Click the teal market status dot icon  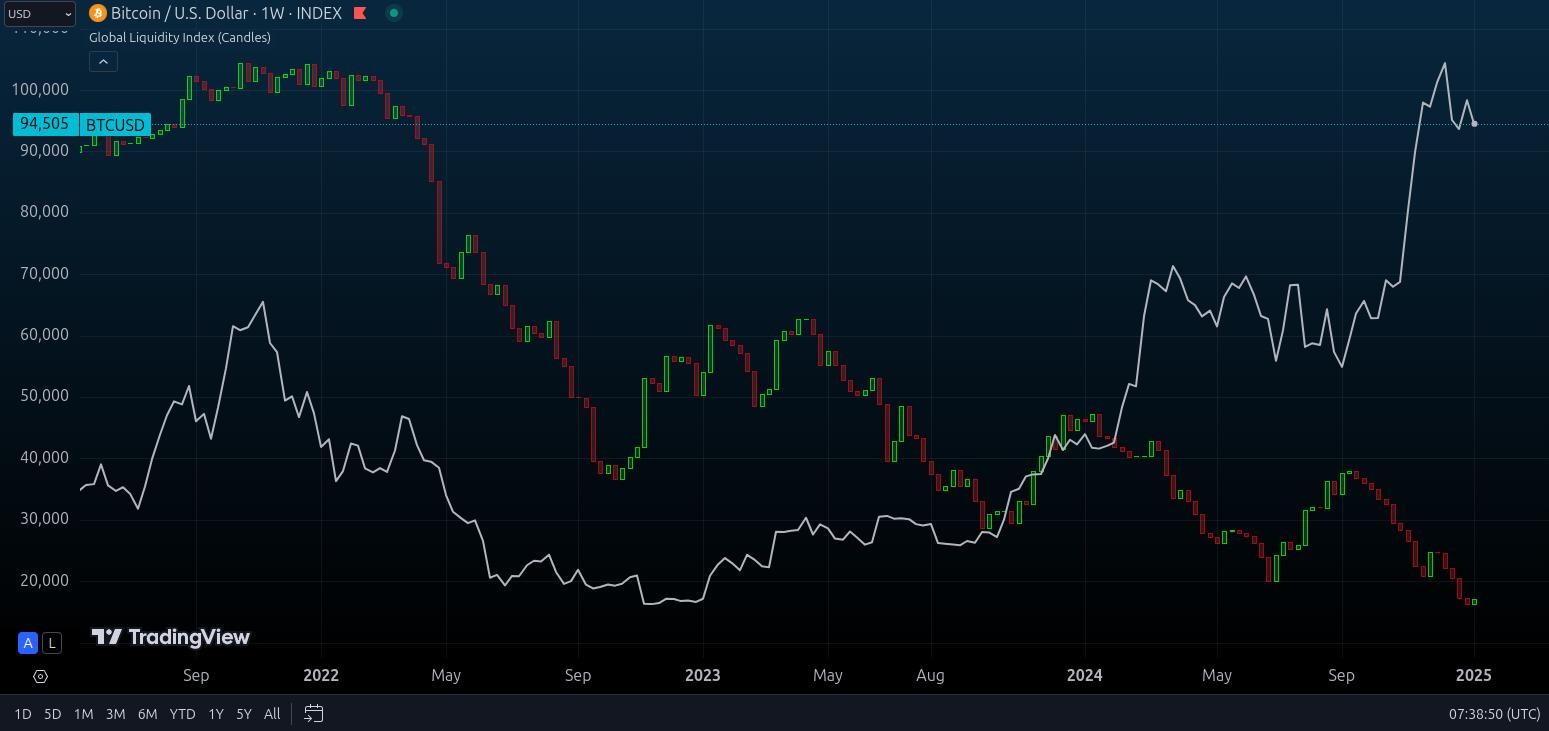click(x=394, y=13)
